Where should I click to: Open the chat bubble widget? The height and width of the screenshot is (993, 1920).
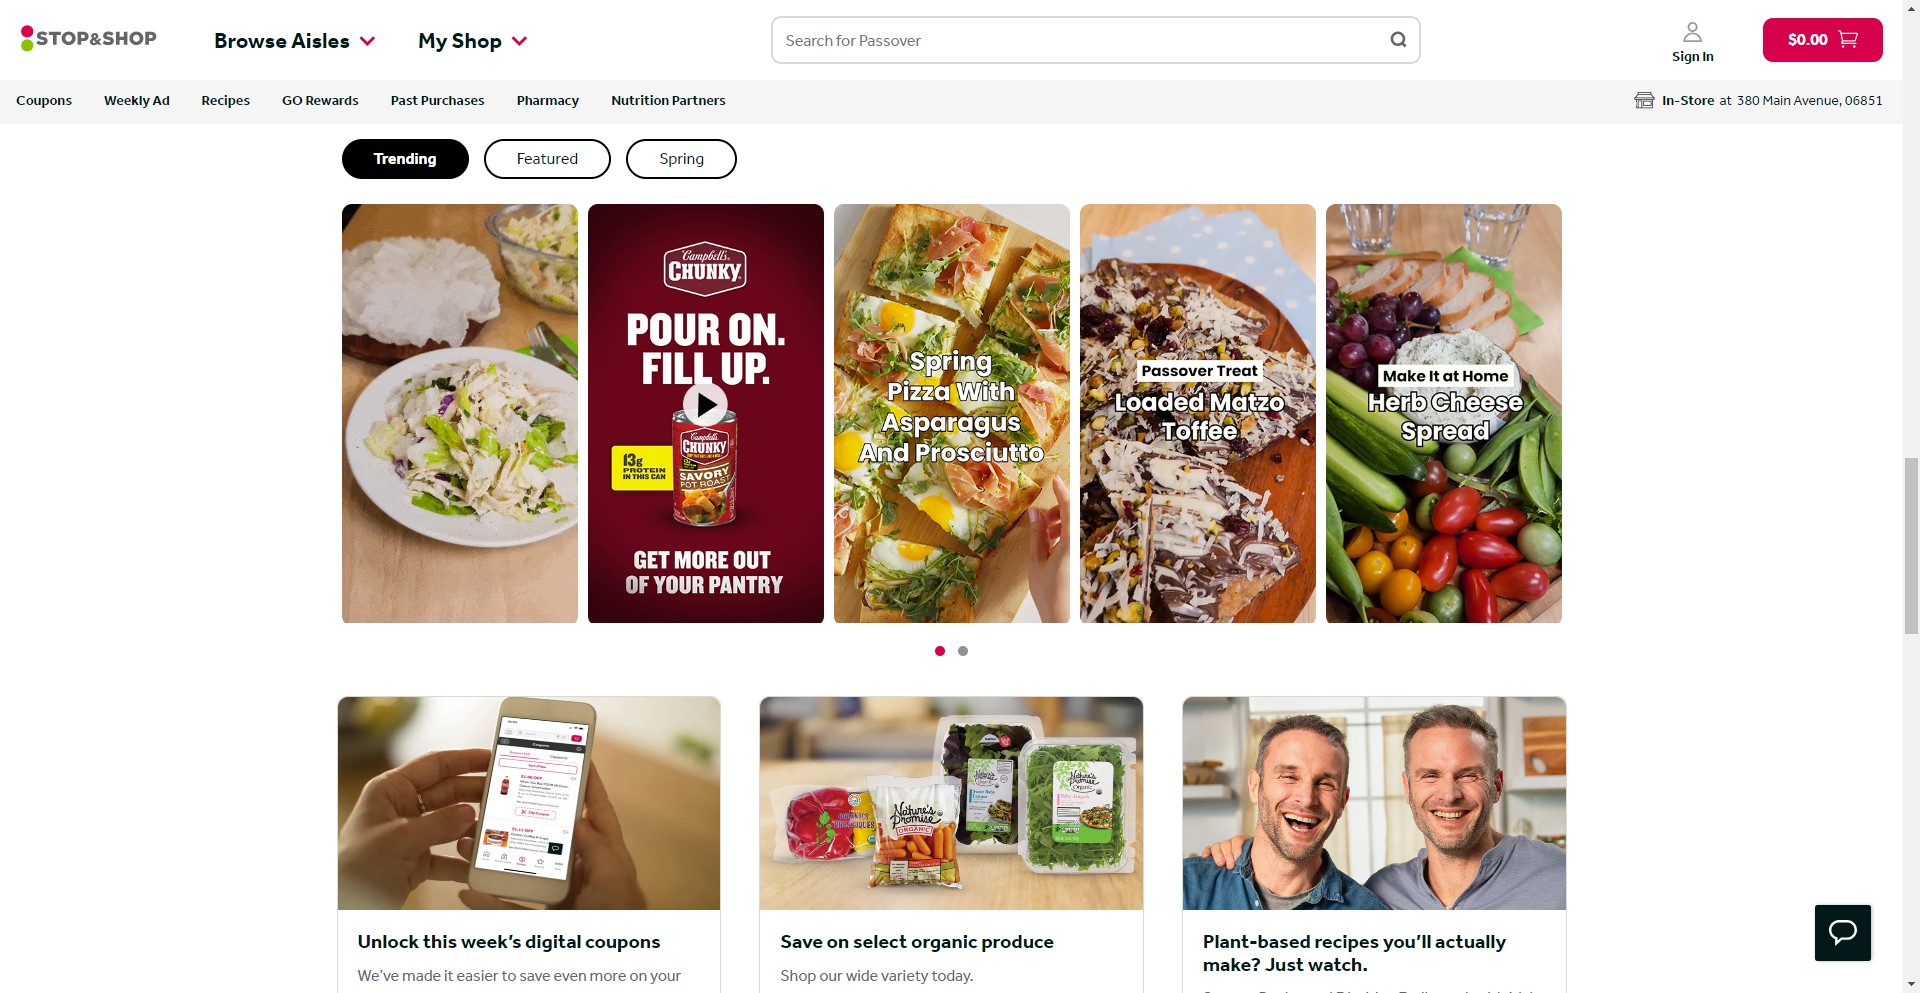(1842, 933)
